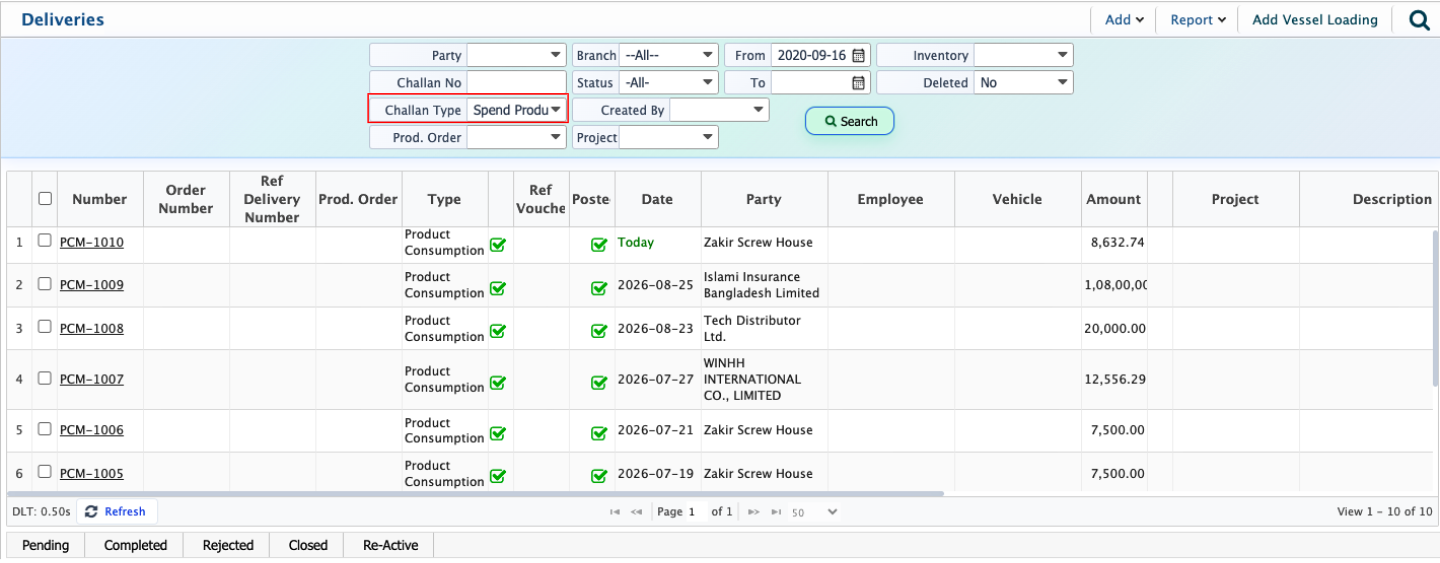Switch to the Rejected tab
Viewport: 1440px width, 563px height.
point(228,545)
